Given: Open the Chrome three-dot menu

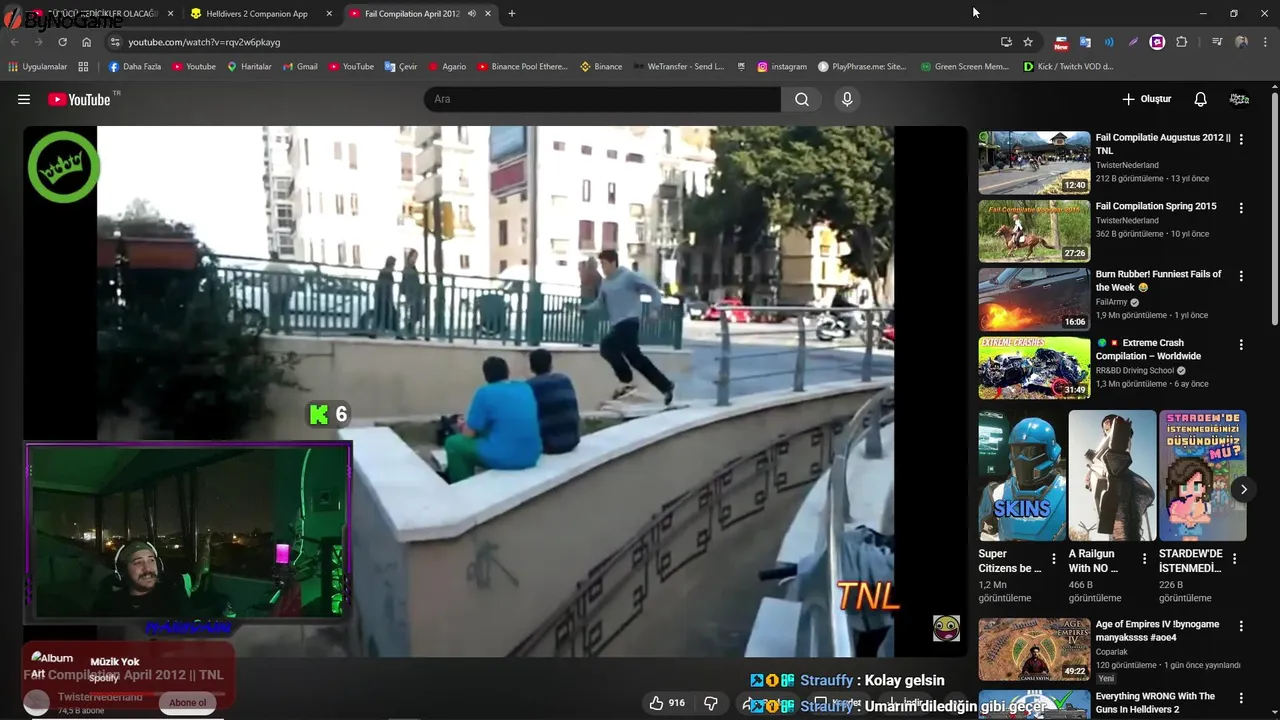Looking at the screenshot, I should pyautogui.click(x=1266, y=42).
